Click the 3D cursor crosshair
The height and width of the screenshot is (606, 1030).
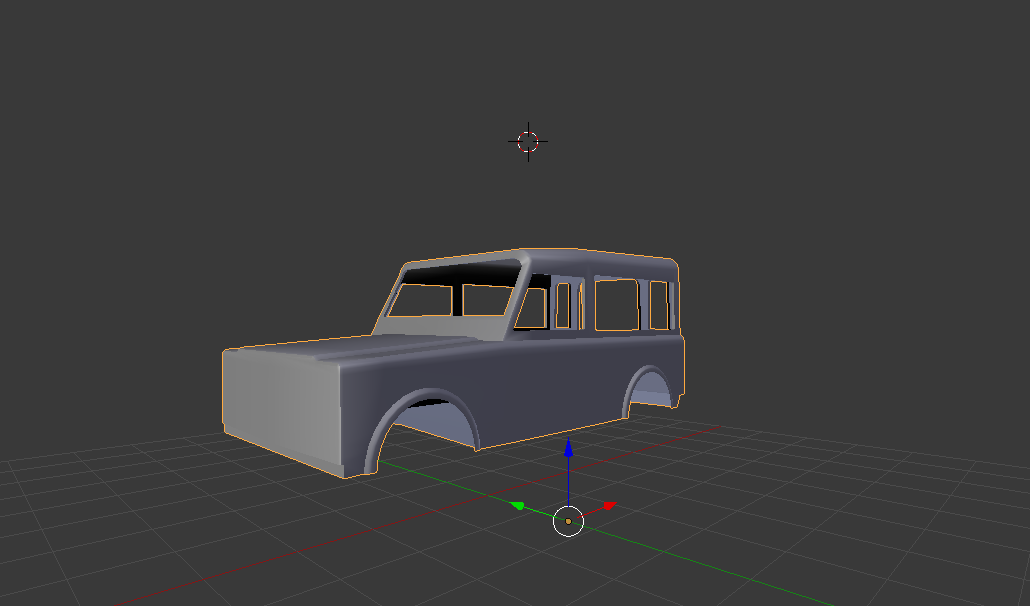[528, 141]
